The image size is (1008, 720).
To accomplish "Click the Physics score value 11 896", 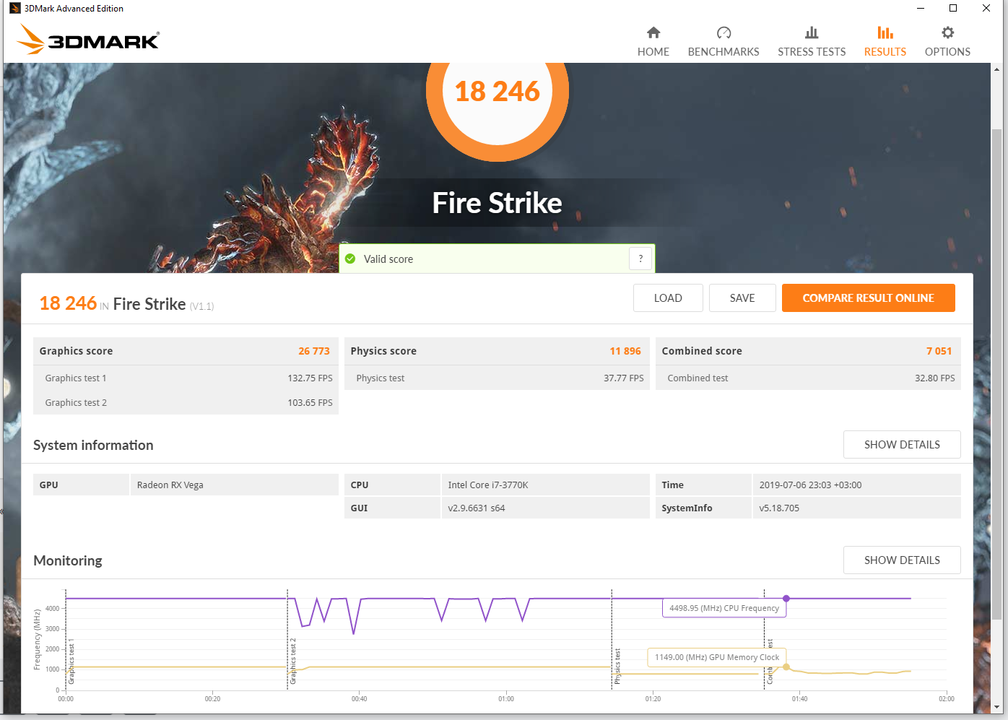I will pyautogui.click(x=625, y=351).
